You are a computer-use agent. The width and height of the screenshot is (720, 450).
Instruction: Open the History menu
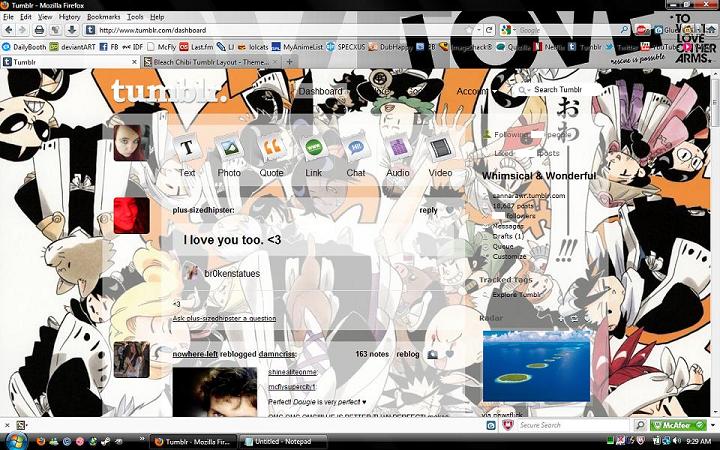coord(69,17)
